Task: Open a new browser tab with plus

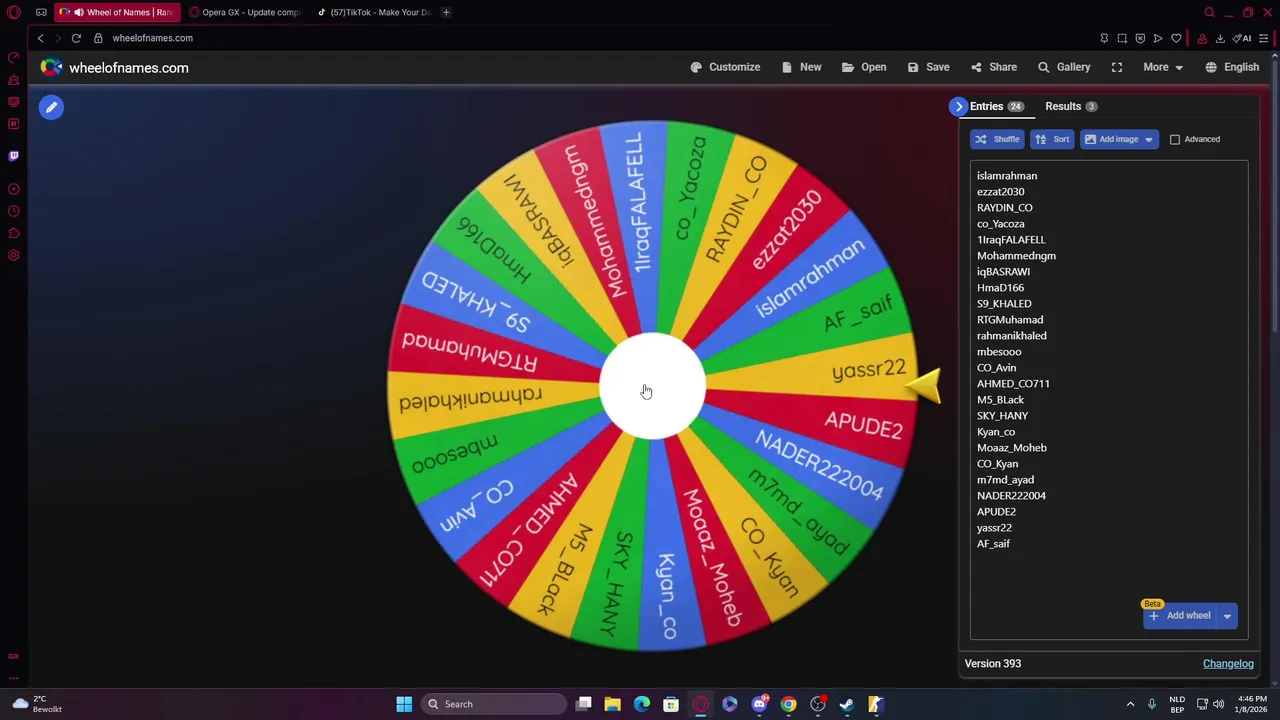Action: click(446, 12)
